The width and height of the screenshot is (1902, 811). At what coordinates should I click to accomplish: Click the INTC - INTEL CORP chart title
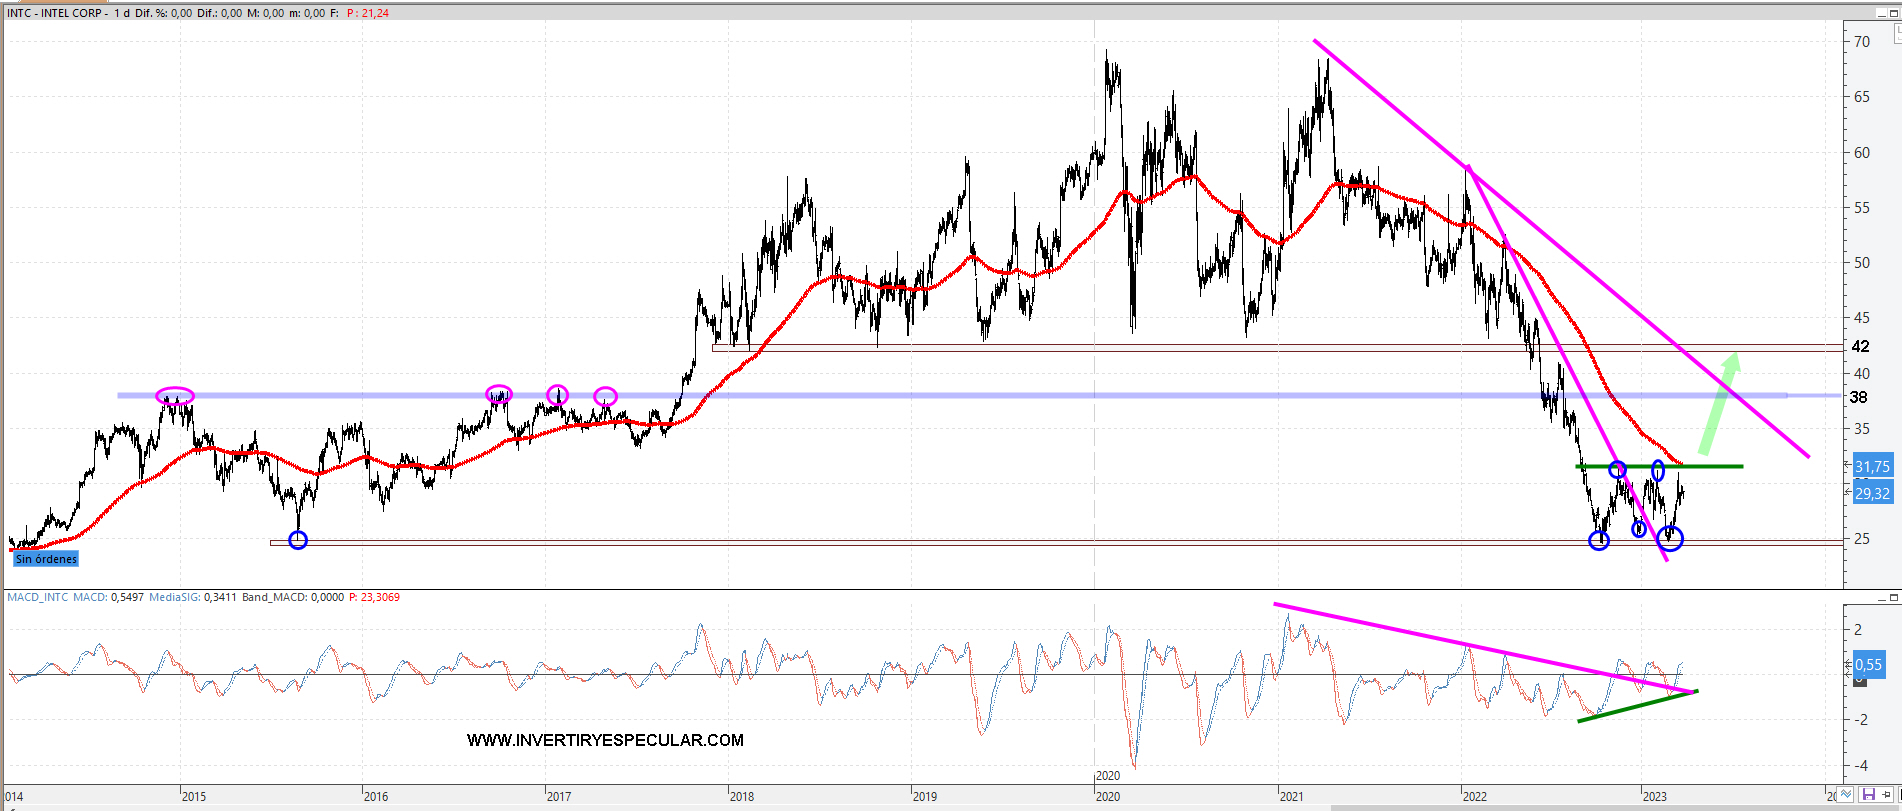57,13
